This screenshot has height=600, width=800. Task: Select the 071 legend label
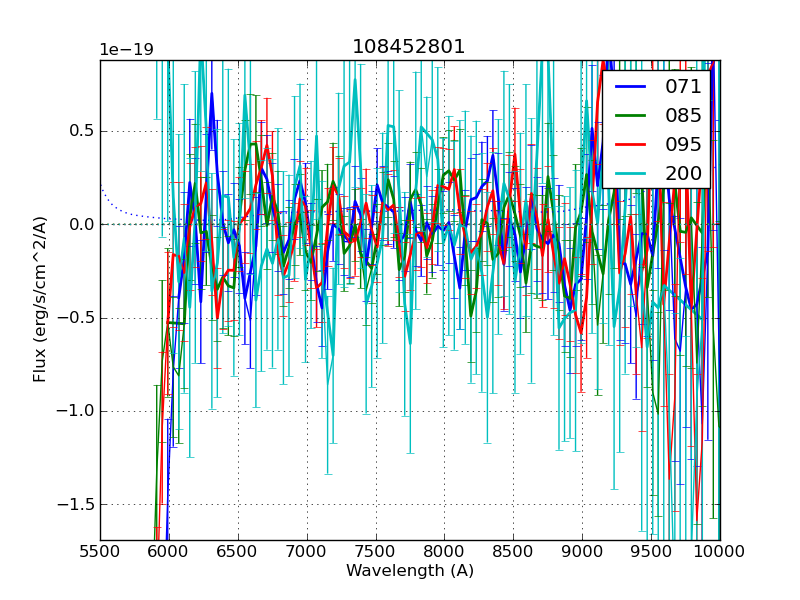coord(683,86)
